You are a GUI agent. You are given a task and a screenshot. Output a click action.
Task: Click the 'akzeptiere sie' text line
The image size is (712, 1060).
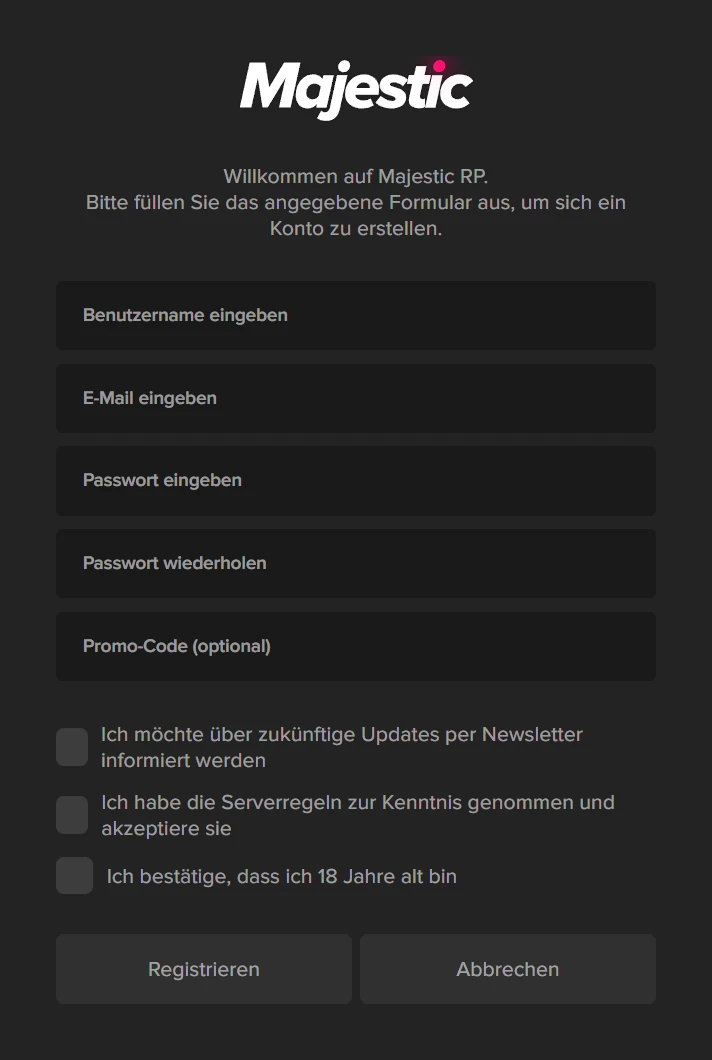click(166, 829)
